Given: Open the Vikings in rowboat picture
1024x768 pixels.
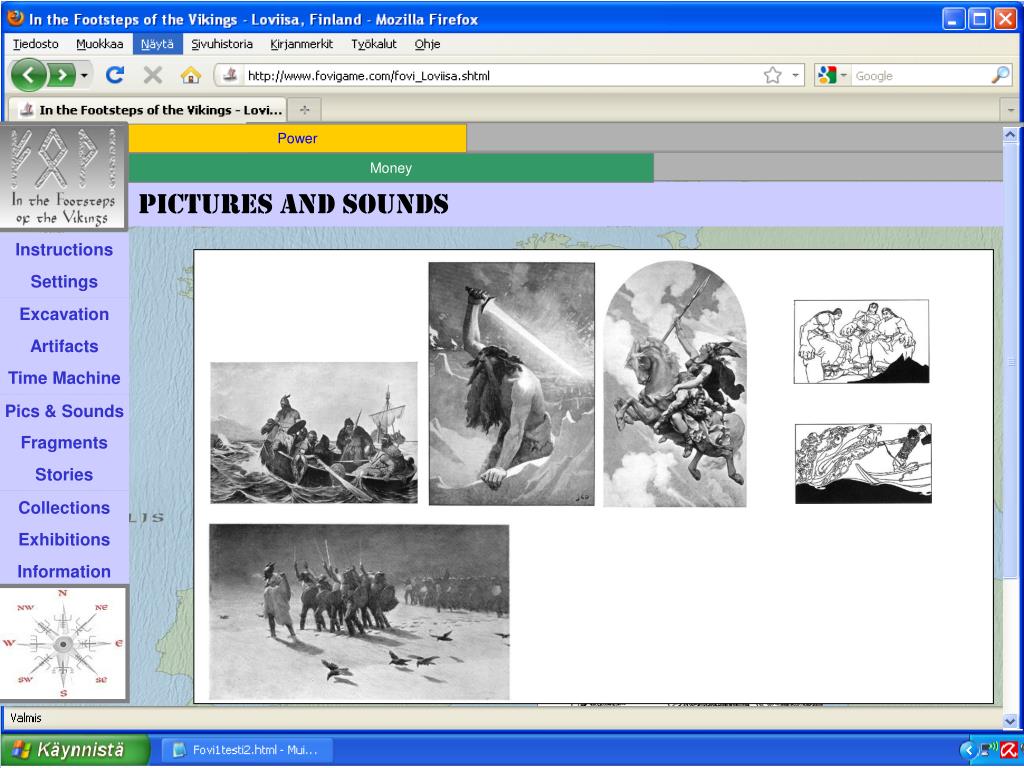Looking at the screenshot, I should click(x=313, y=433).
